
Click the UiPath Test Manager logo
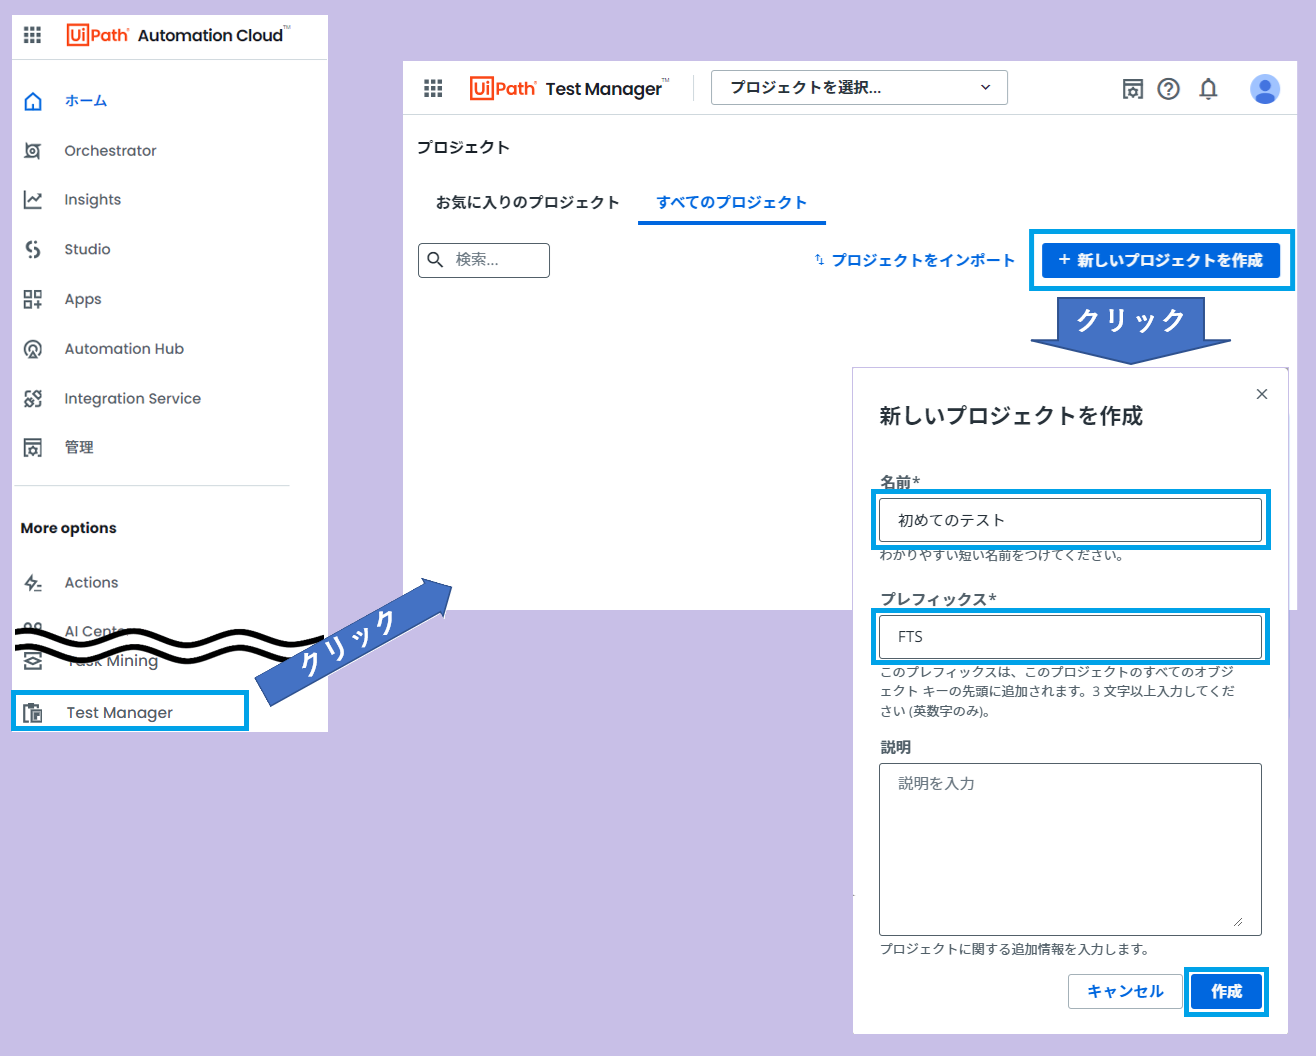[x=569, y=88]
